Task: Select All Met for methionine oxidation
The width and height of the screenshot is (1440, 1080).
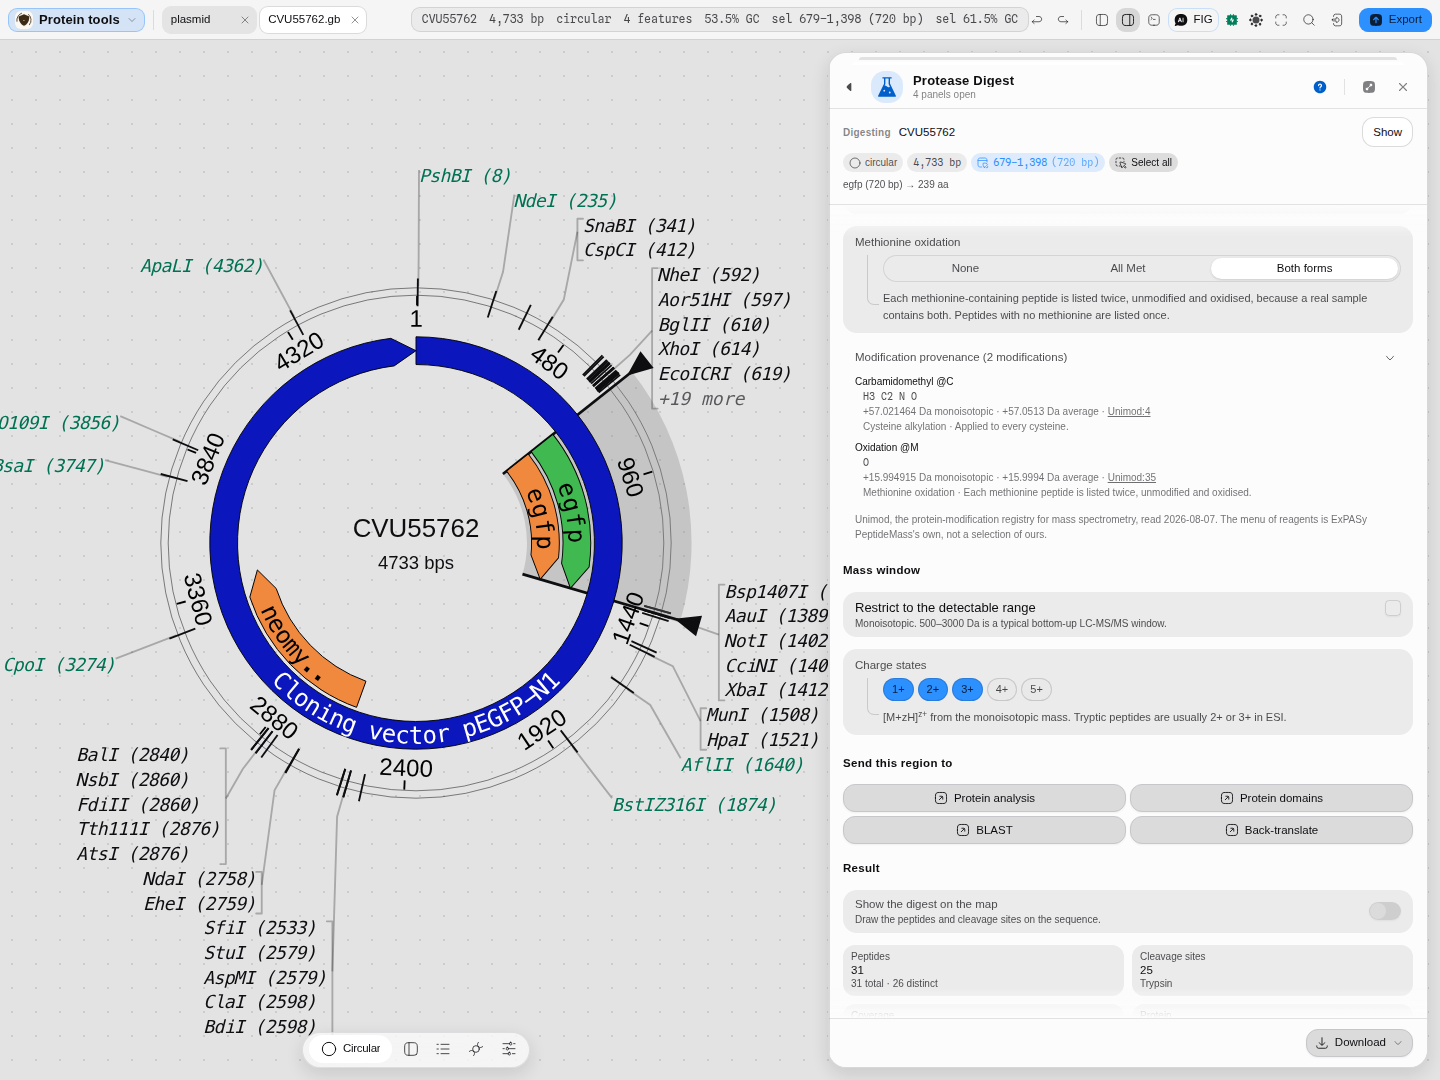Action: 1128,268
